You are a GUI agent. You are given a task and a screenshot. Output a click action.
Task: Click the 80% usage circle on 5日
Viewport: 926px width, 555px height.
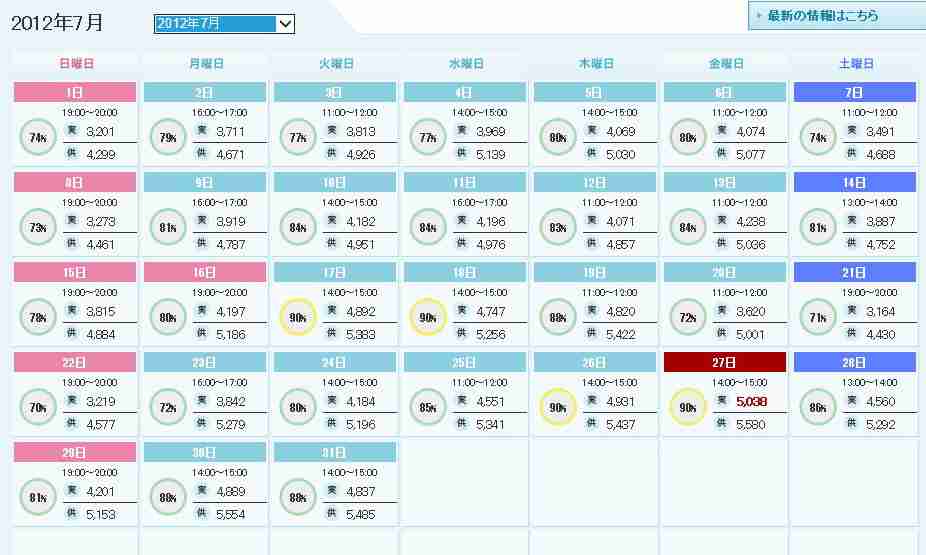coord(557,138)
